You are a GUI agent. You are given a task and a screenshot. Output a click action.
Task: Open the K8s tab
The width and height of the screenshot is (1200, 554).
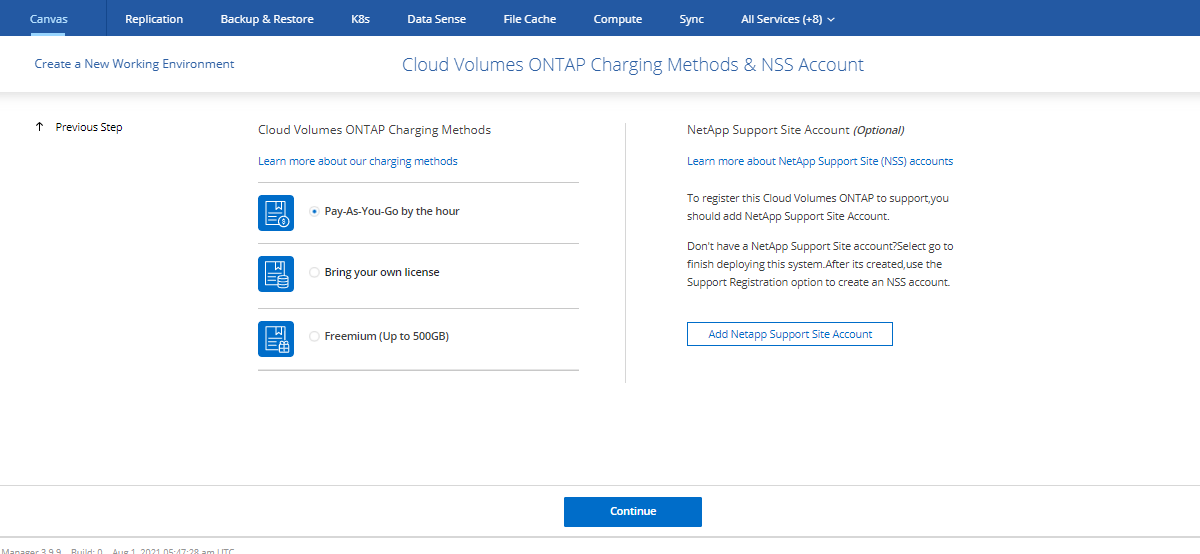click(360, 19)
